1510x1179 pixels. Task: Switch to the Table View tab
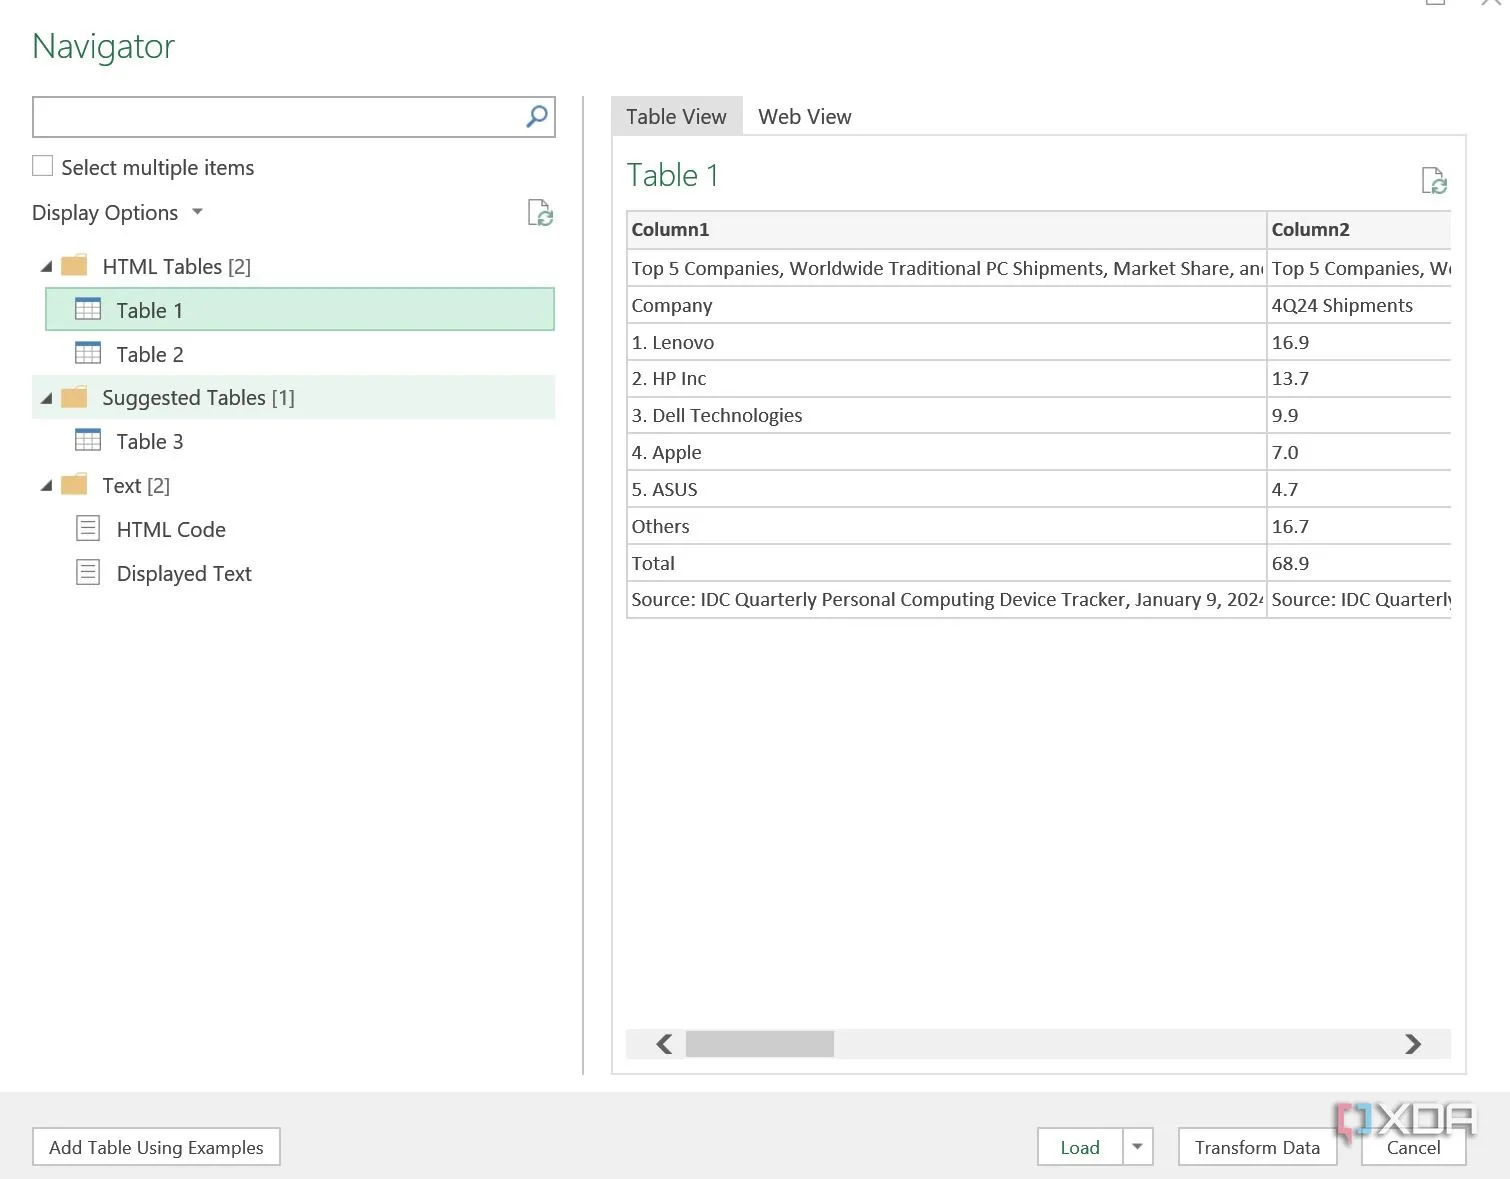[676, 117]
